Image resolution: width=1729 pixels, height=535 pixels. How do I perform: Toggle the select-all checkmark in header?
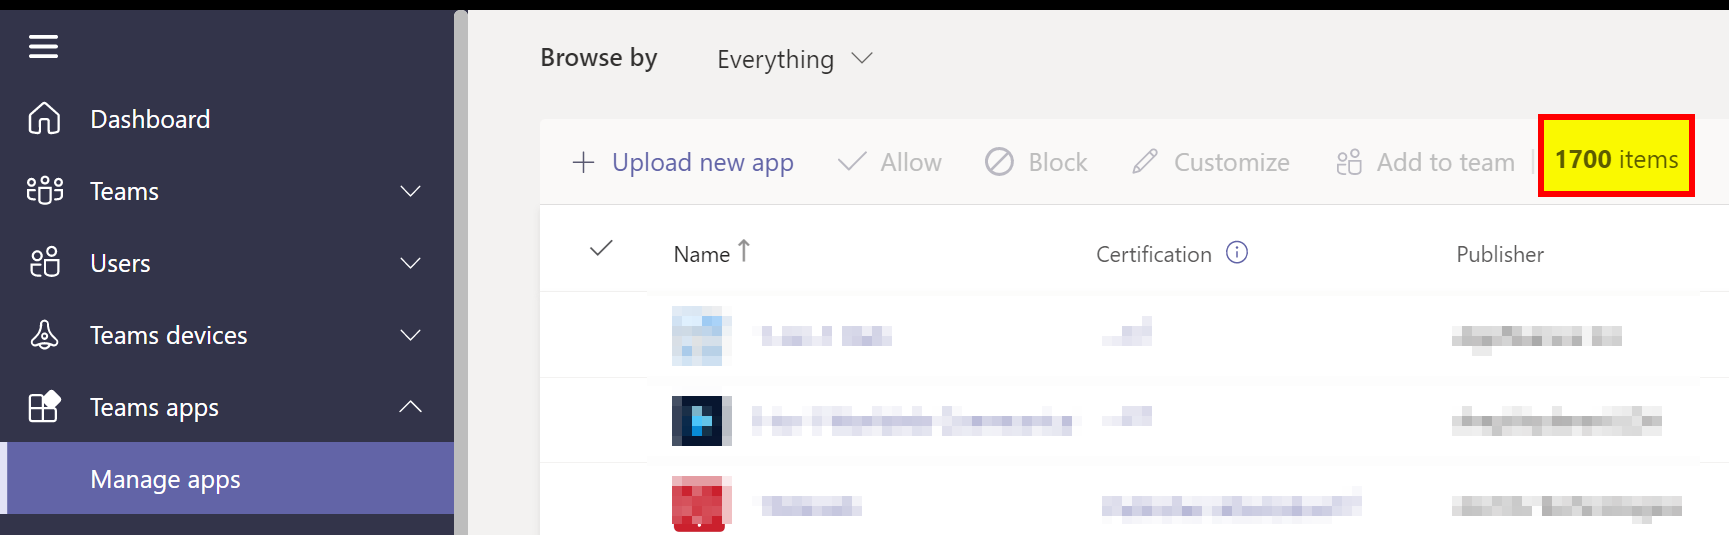pos(601,249)
